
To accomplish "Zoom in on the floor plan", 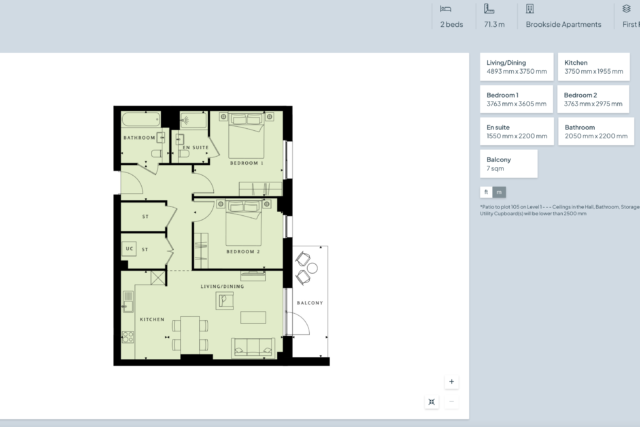I will [x=452, y=381].
